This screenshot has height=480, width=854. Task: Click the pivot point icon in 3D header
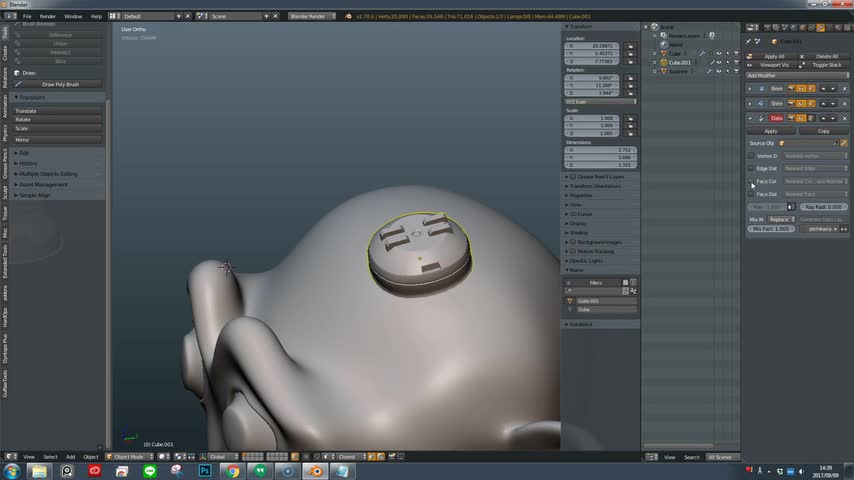pyautogui.click(x=178, y=457)
